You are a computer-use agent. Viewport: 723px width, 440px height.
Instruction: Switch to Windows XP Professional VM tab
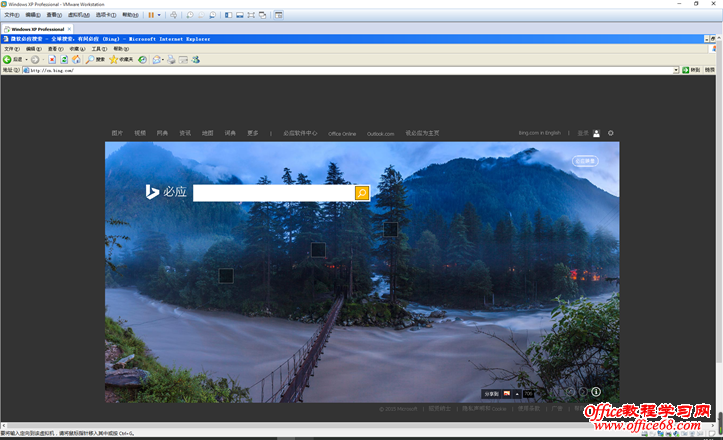coord(38,29)
